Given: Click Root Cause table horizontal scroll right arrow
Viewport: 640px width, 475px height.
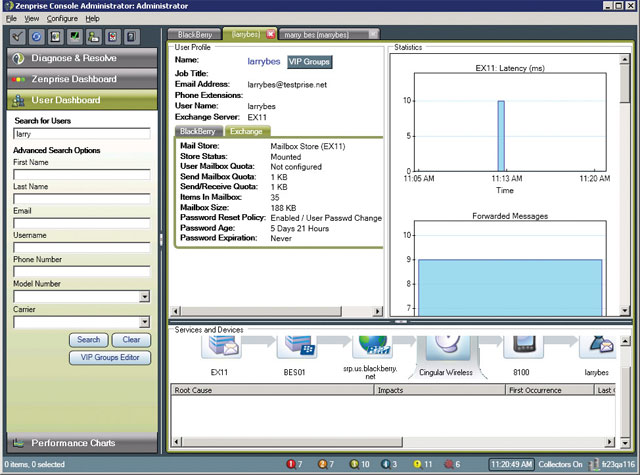Looking at the screenshot, I should coord(610,442).
